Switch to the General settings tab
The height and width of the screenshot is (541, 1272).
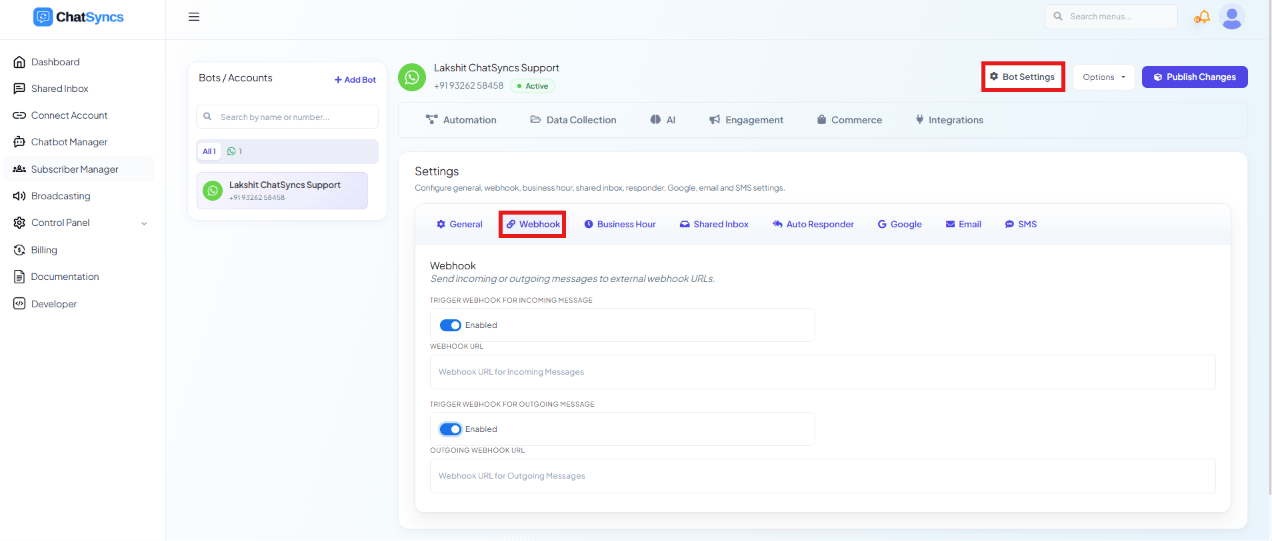point(459,224)
